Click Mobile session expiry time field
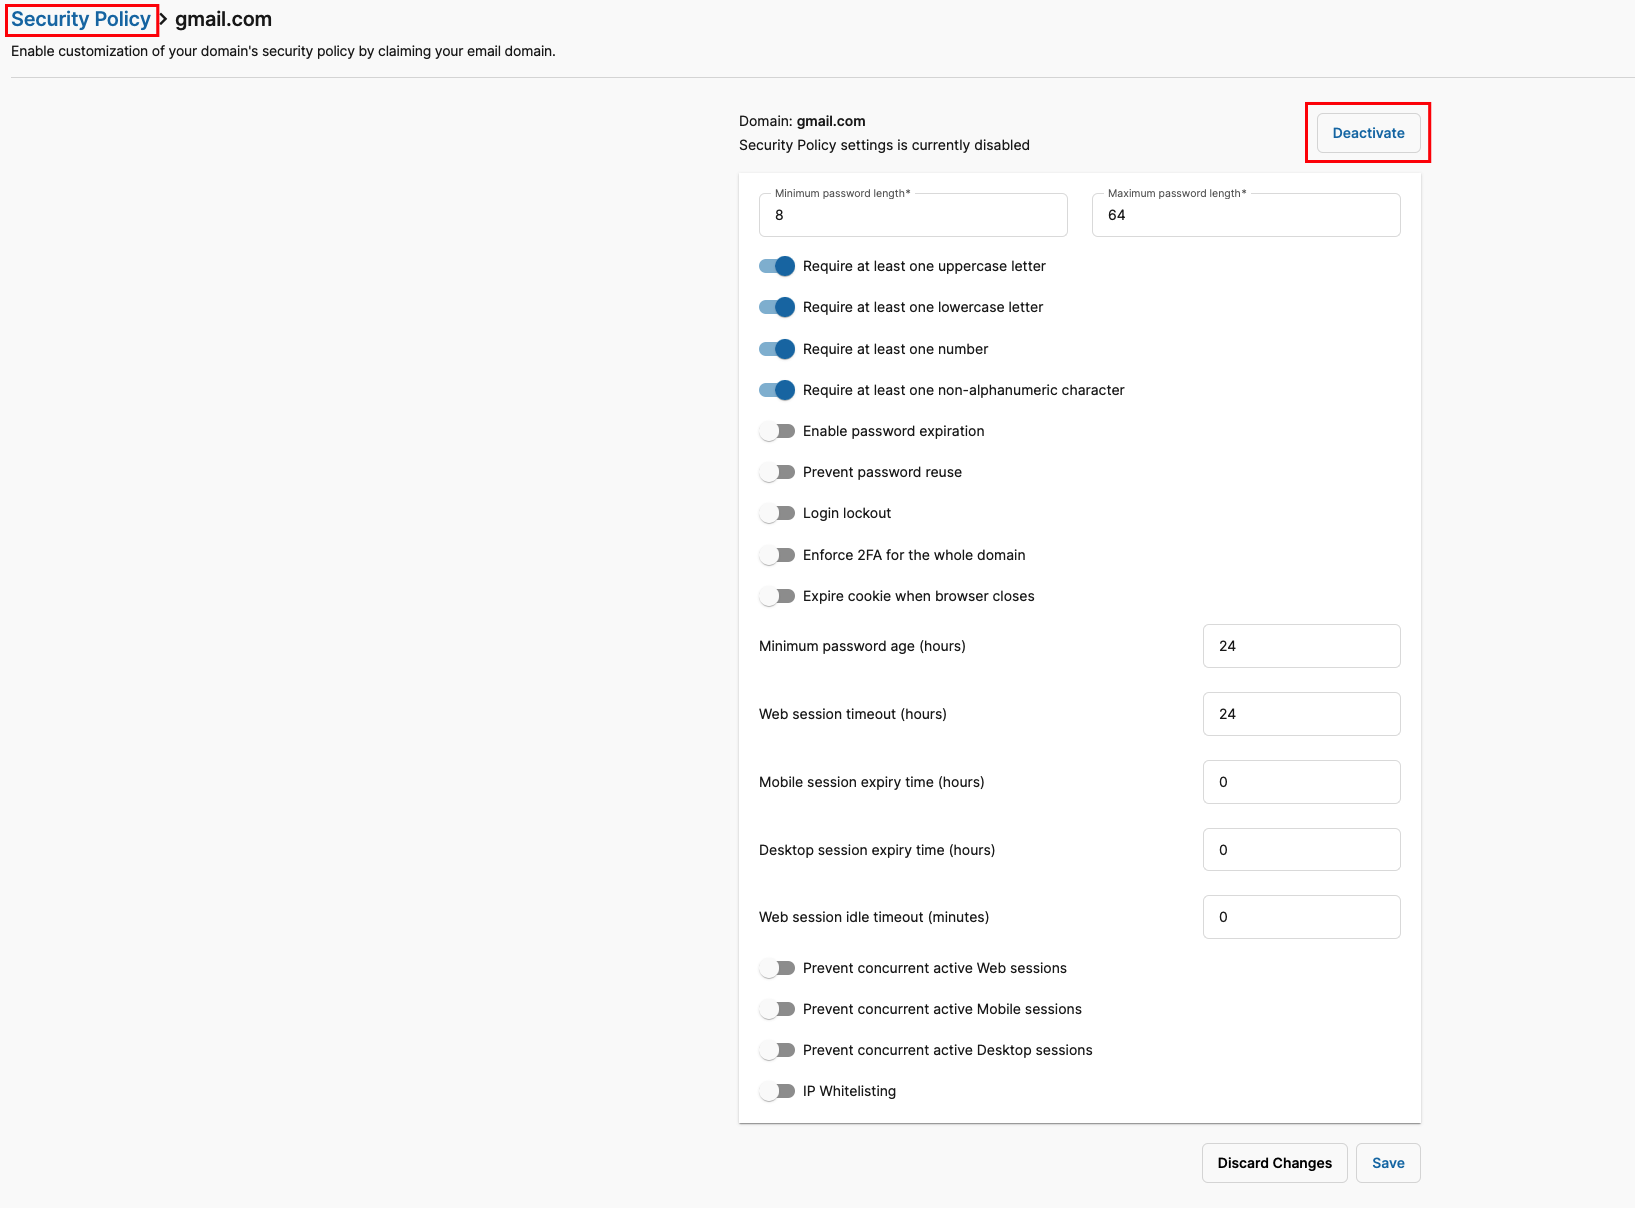Image resolution: width=1635 pixels, height=1208 pixels. point(1301,782)
